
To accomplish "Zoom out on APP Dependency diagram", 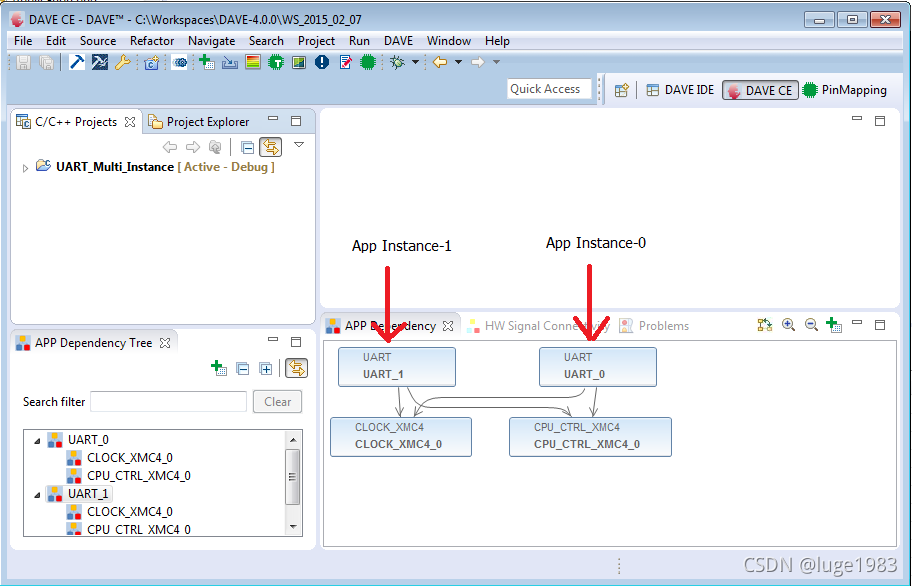I will pos(811,325).
